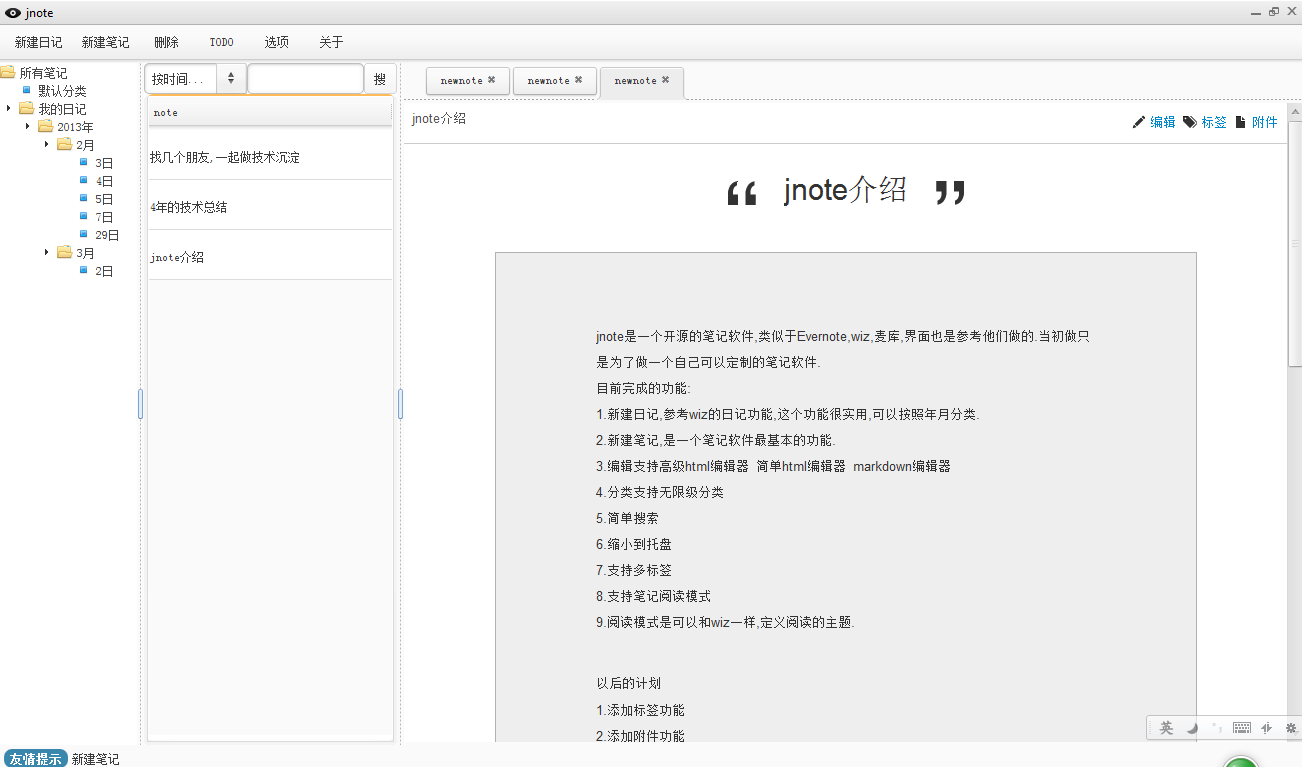Click the 友情提示 badge in status bar
The width and height of the screenshot is (1302, 767).
point(36,759)
